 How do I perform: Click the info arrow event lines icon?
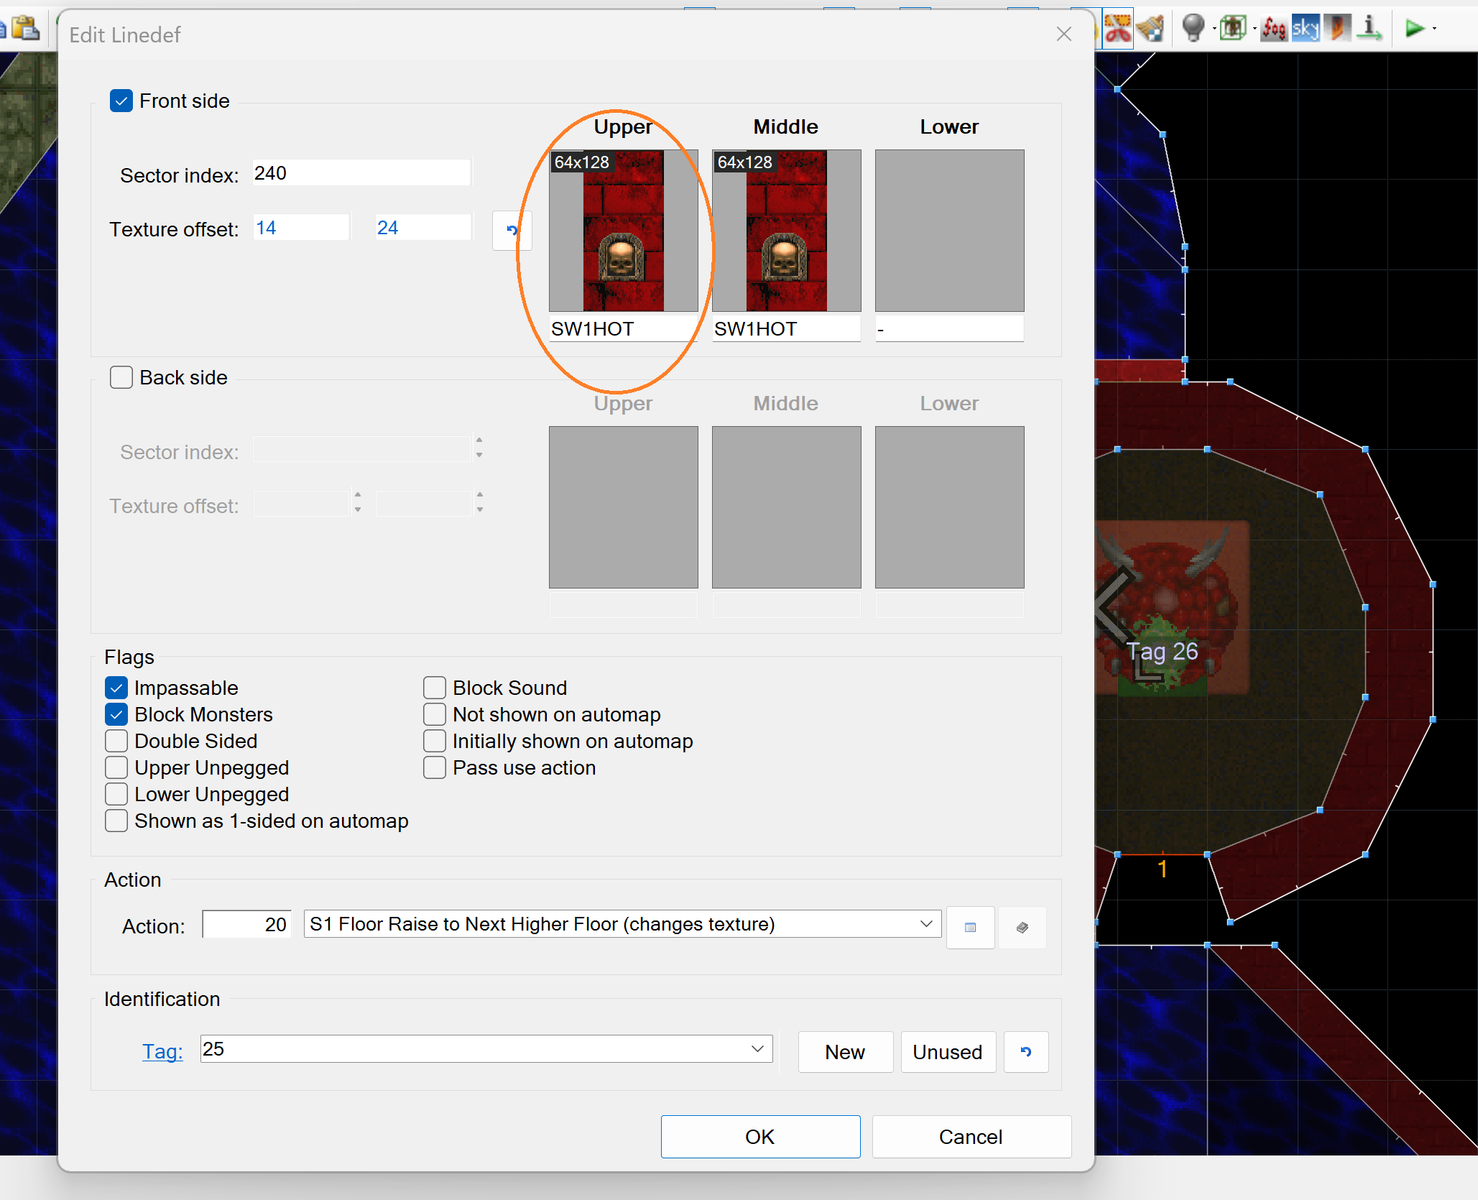1370,28
